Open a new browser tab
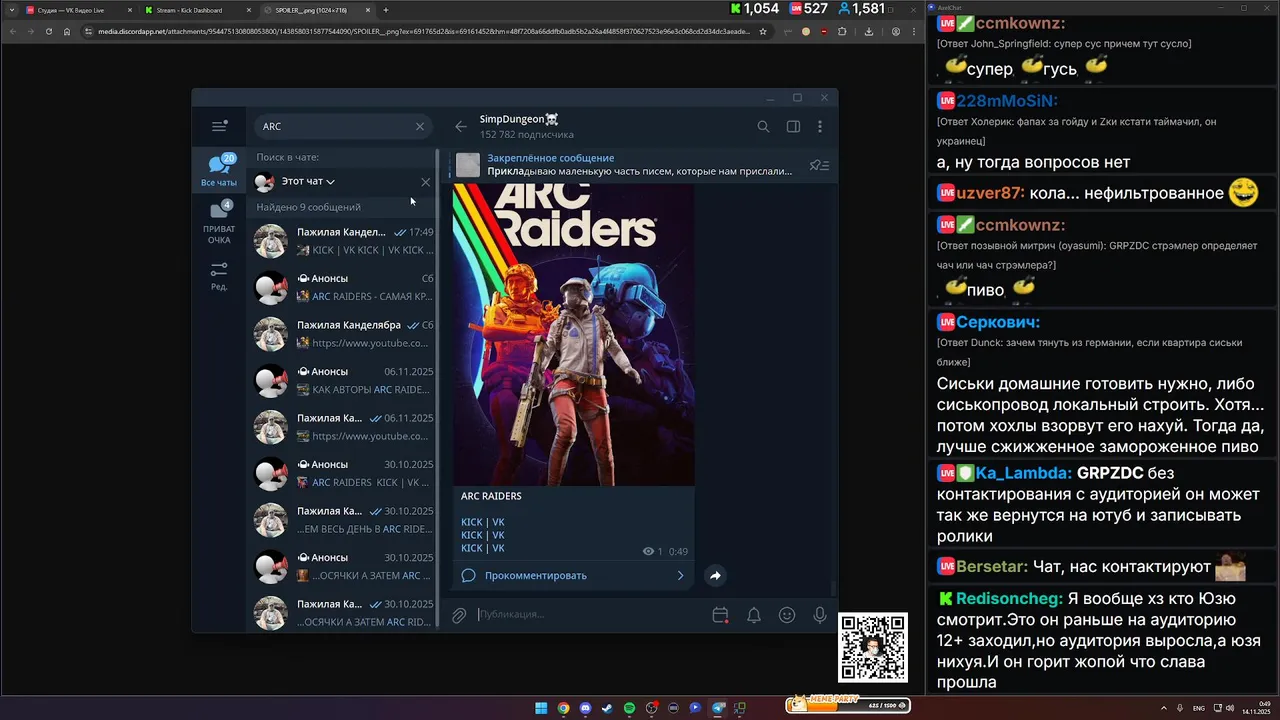The image size is (1280, 720). (x=386, y=10)
